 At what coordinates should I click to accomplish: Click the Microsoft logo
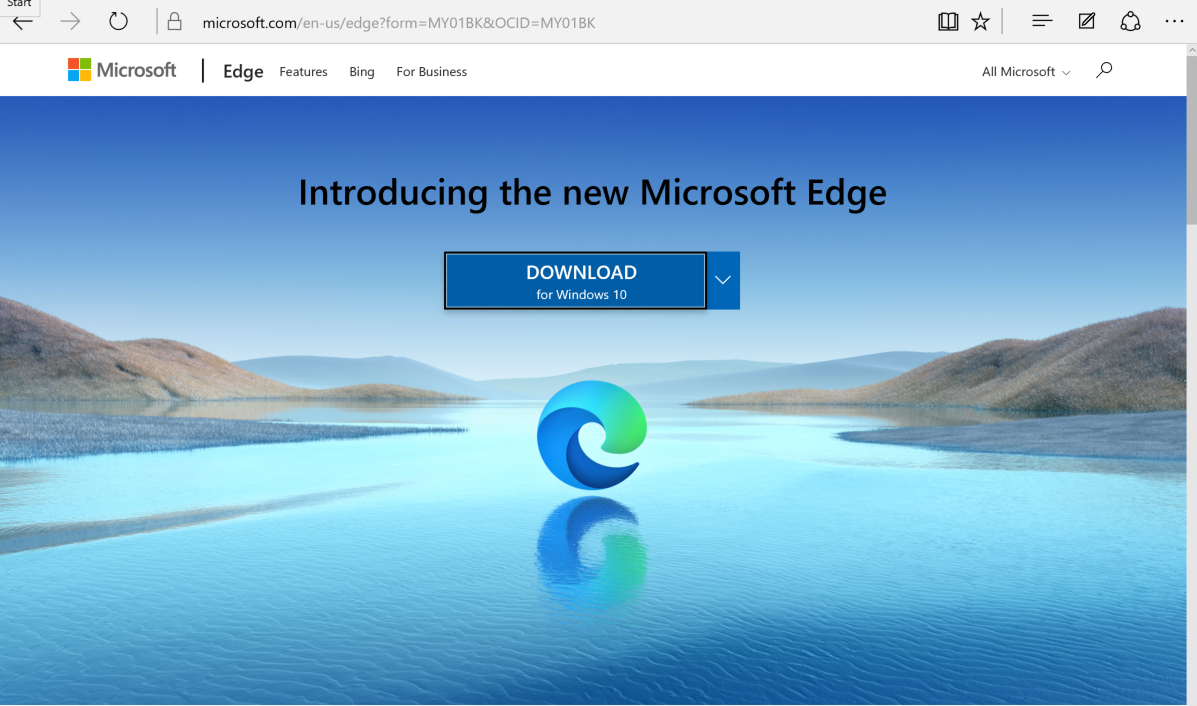pos(122,70)
